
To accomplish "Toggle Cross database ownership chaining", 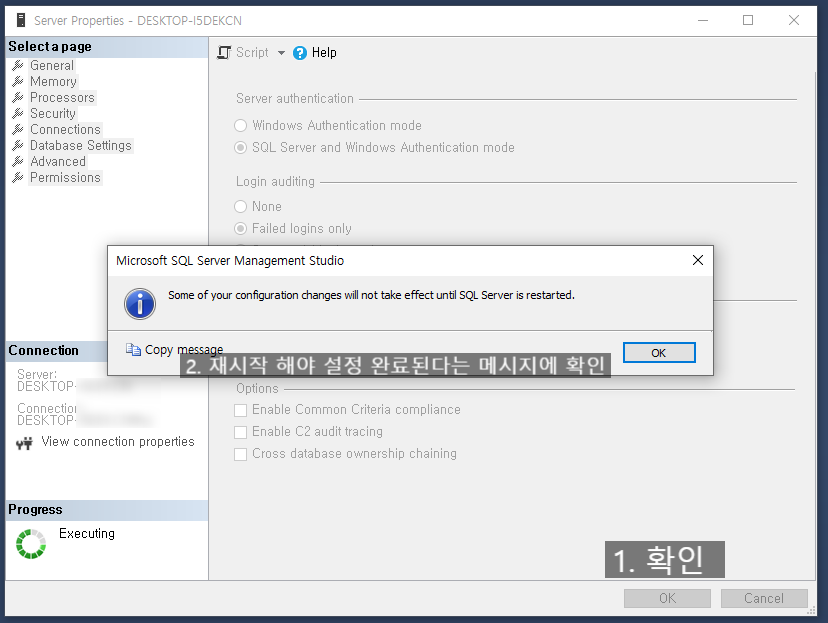I will pos(240,455).
